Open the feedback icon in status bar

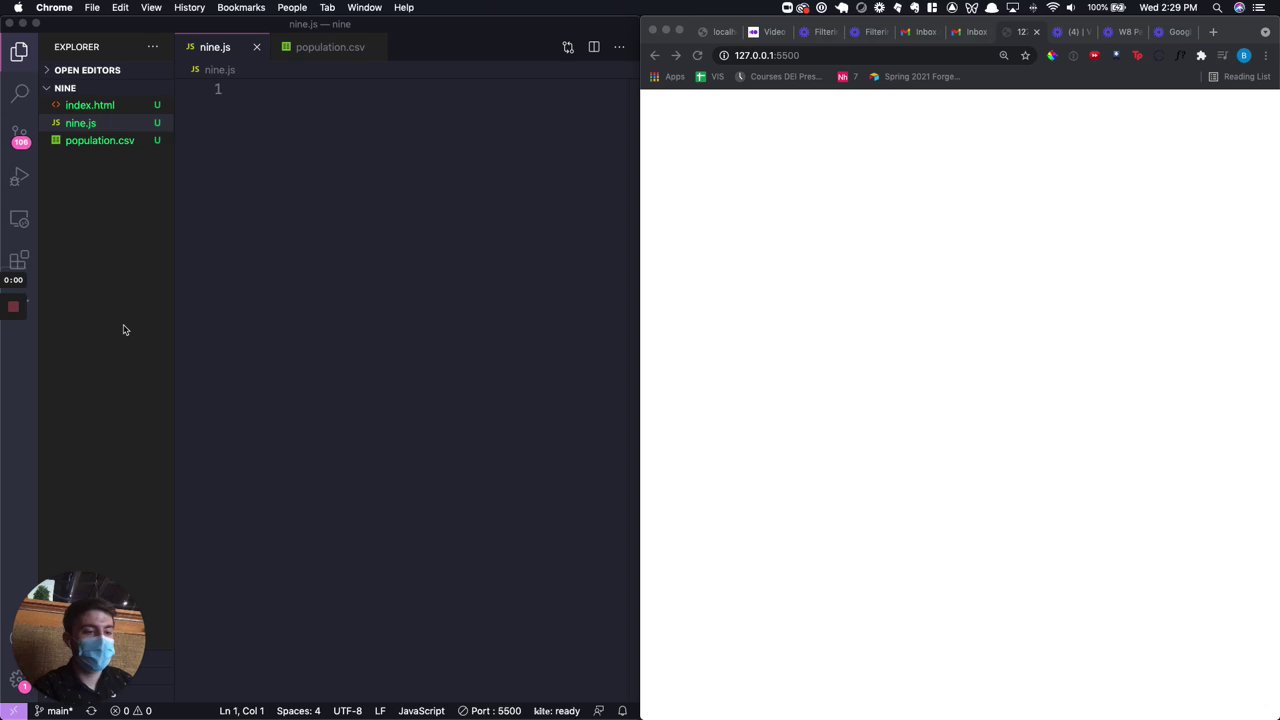[599, 711]
